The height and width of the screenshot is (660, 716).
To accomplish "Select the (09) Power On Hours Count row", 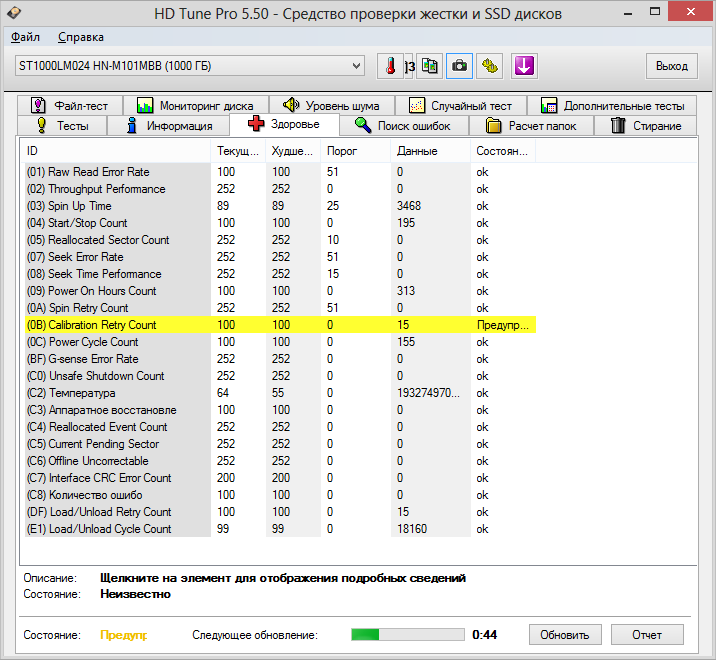I will 280,290.
